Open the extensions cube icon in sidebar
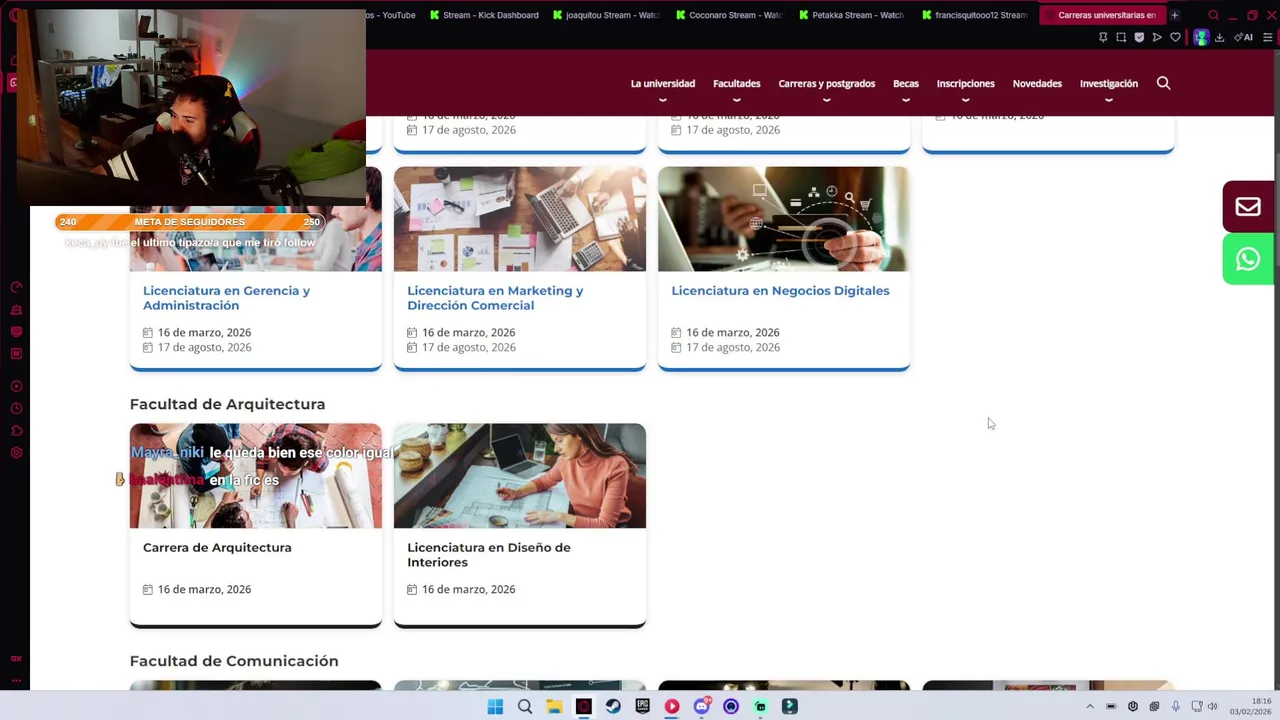This screenshot has width=1280, height=720. [16, 431]
